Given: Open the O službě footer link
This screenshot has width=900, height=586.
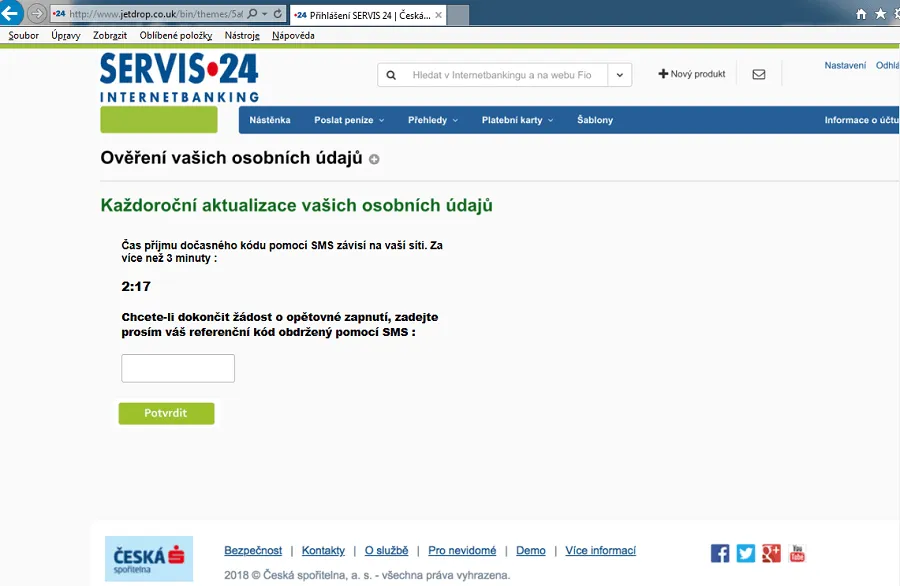Looking at the screenshot, I should pyautogui.click(x=386, y=550).
